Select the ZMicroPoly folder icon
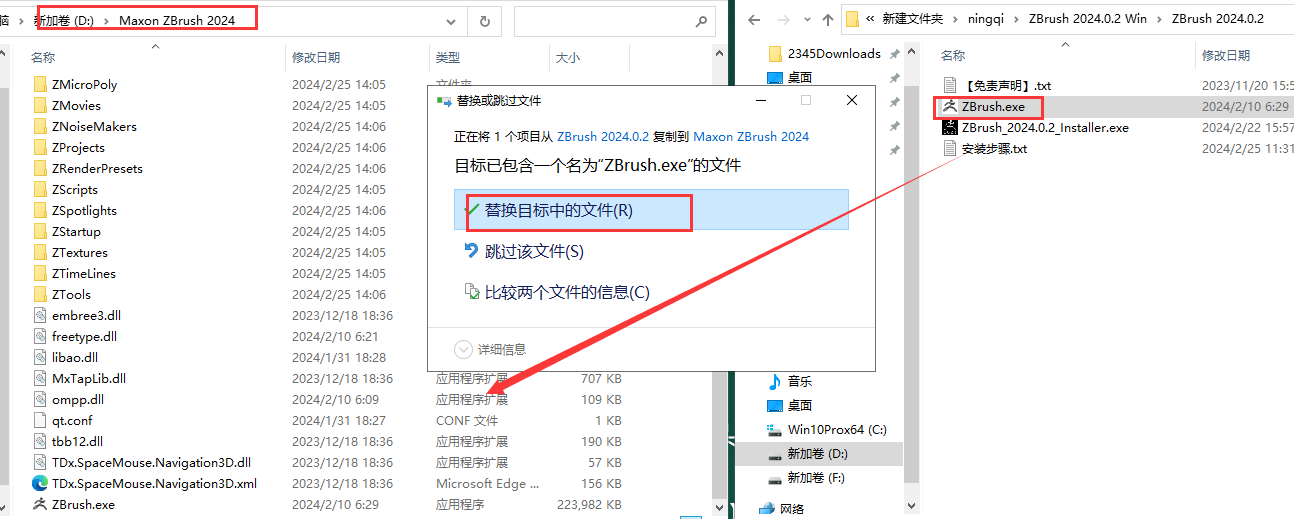This screenshot has width=1294, height=519. click(40, 85)
